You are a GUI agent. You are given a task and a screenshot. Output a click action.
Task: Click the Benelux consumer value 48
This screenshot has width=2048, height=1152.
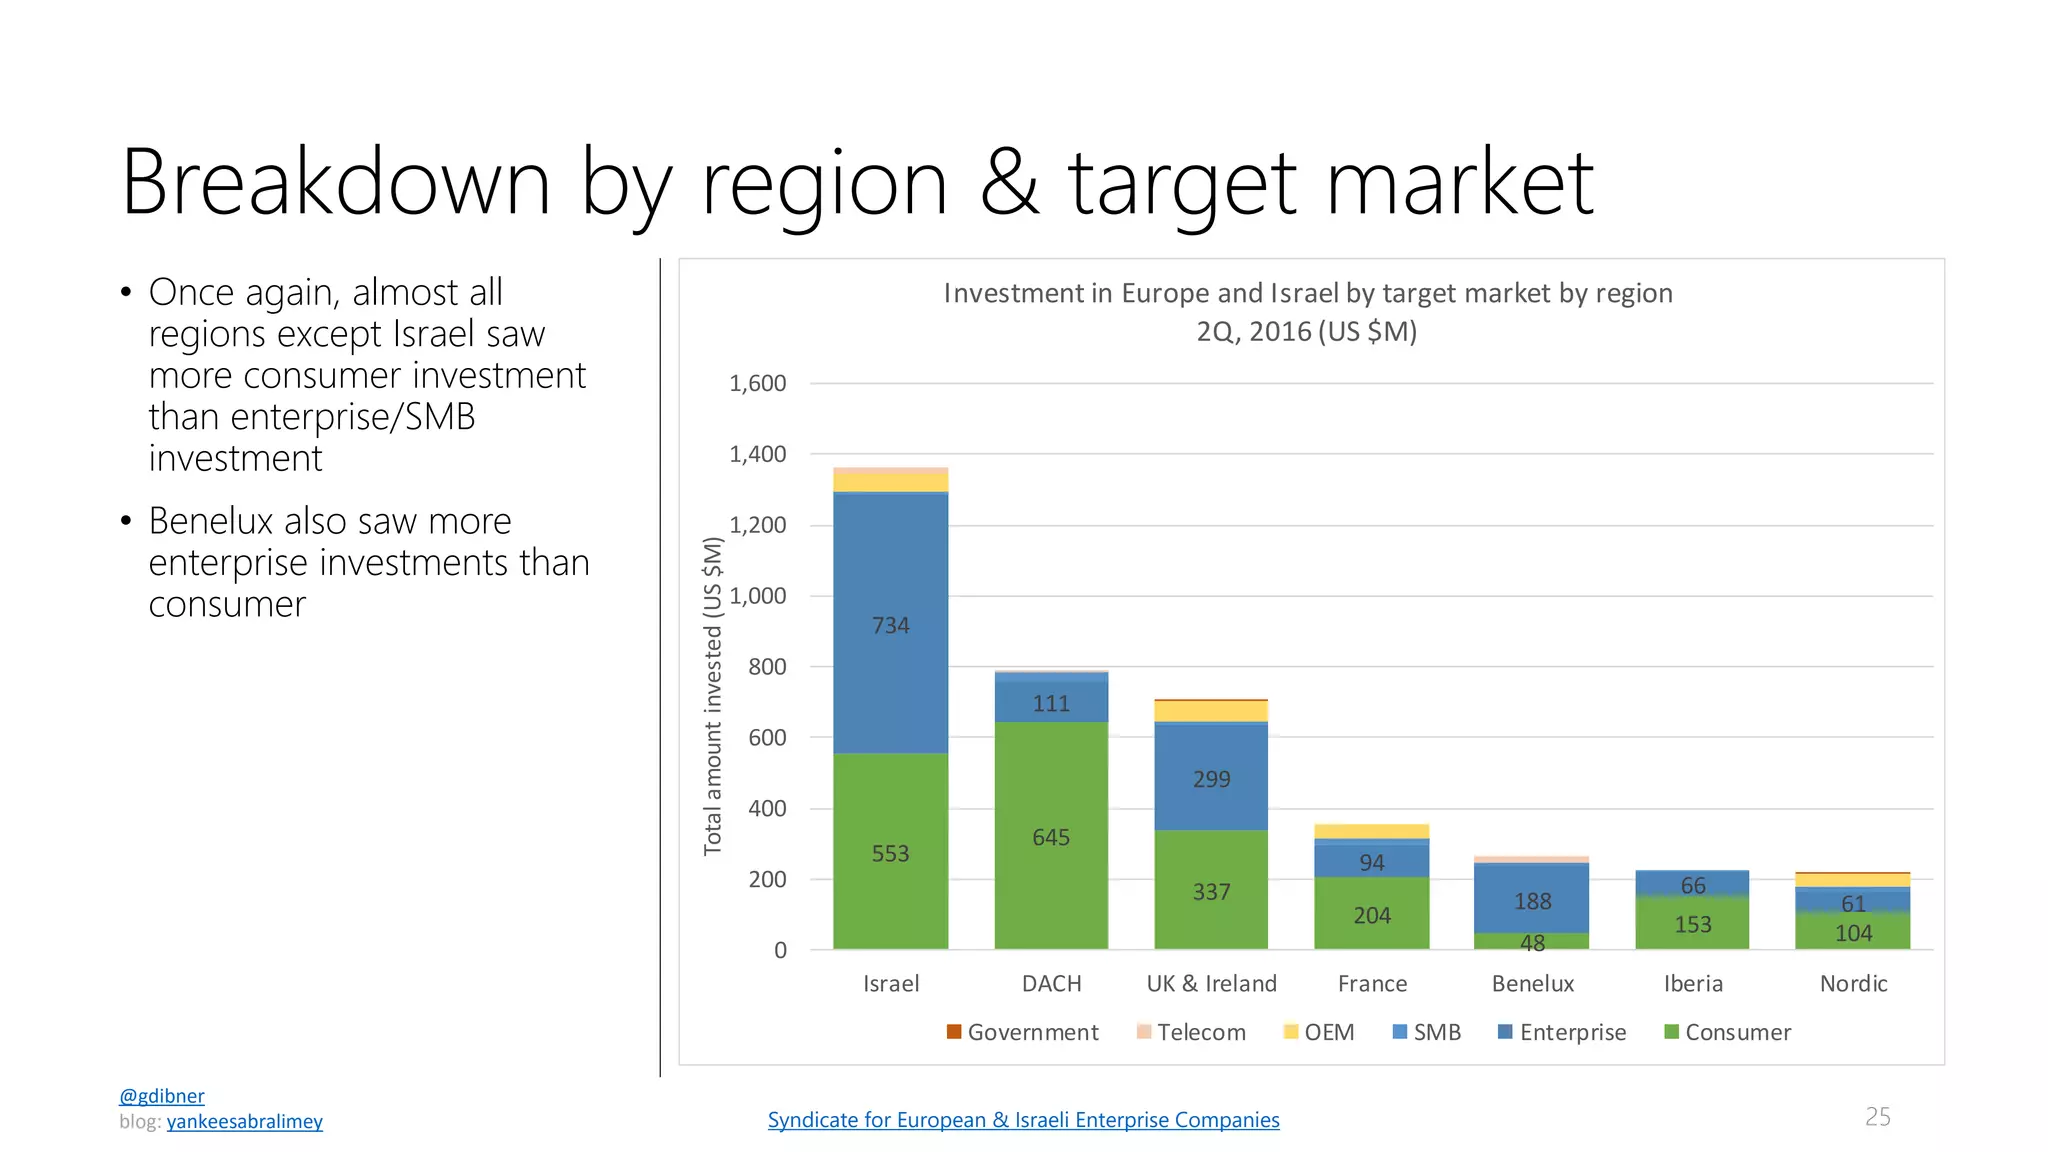coord(1532,943)
